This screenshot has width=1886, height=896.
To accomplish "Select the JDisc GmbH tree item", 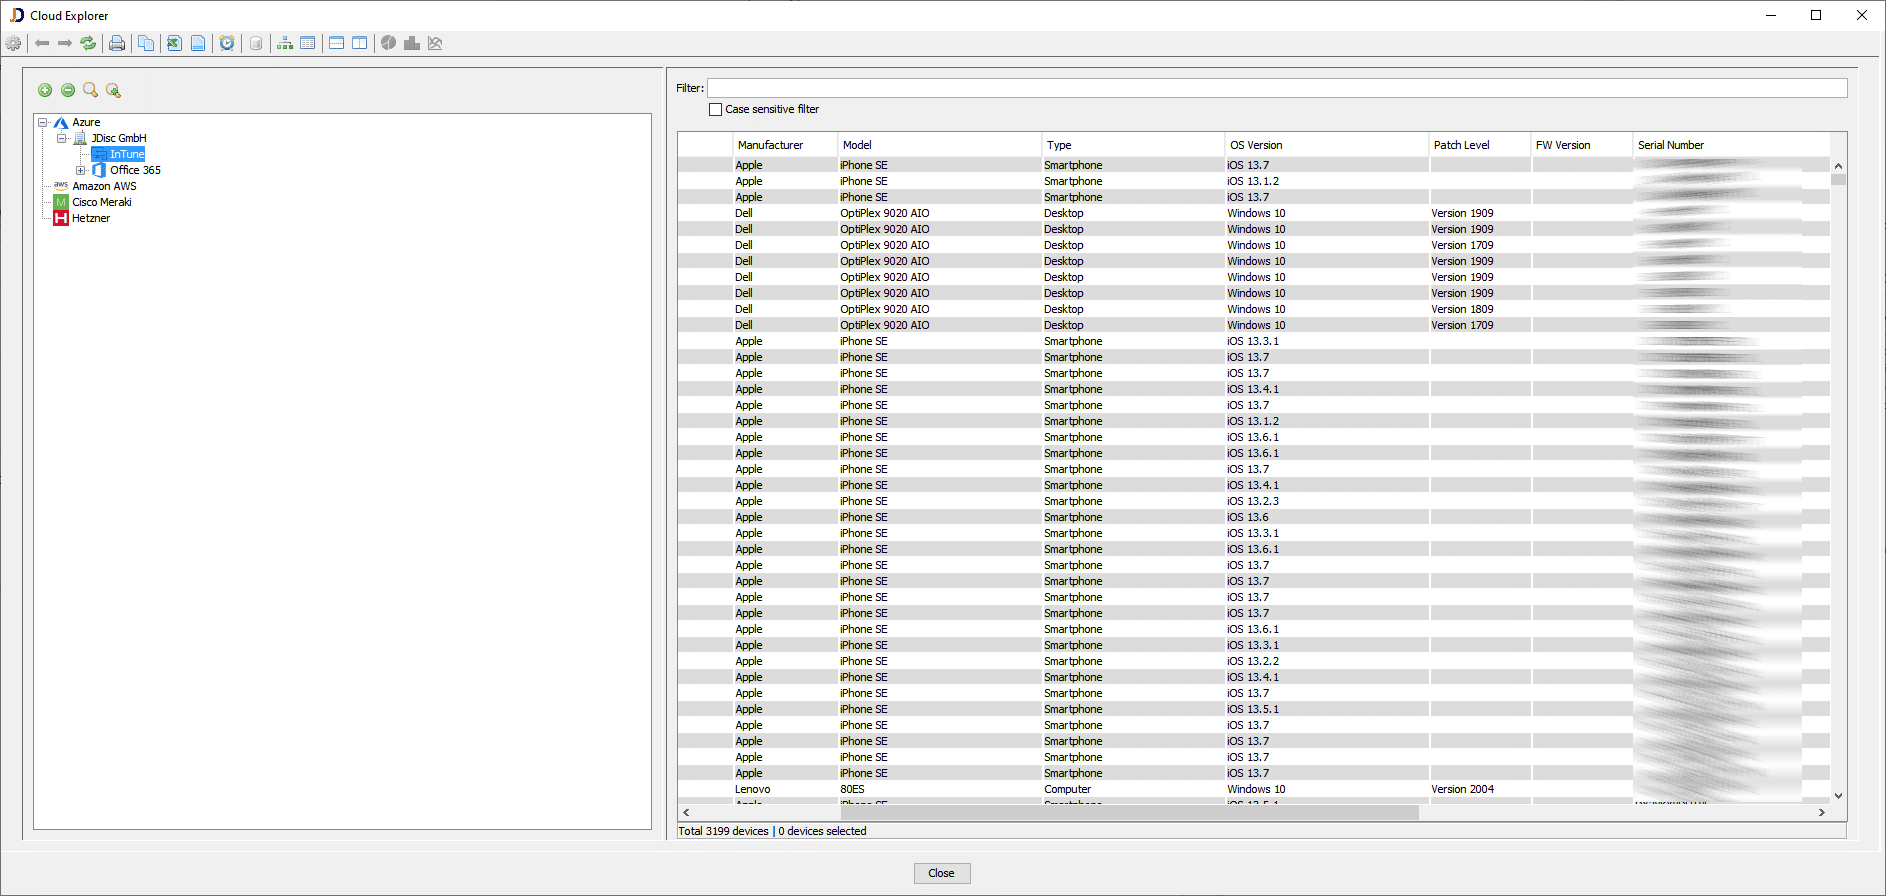I will click(119, 139).
